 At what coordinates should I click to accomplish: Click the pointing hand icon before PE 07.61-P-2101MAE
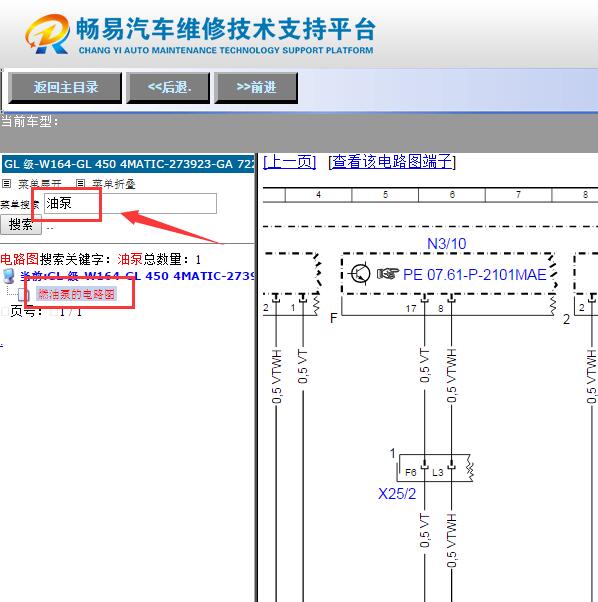(x=388, y=274)
